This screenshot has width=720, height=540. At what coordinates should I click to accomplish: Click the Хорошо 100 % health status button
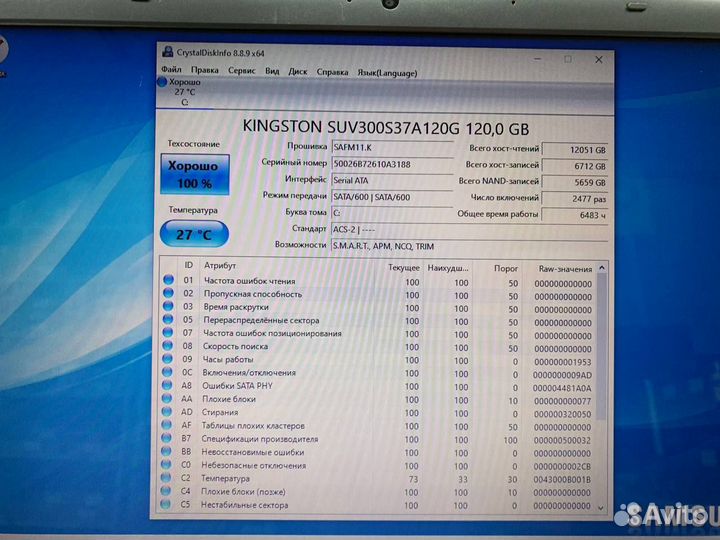pos(195,174)
